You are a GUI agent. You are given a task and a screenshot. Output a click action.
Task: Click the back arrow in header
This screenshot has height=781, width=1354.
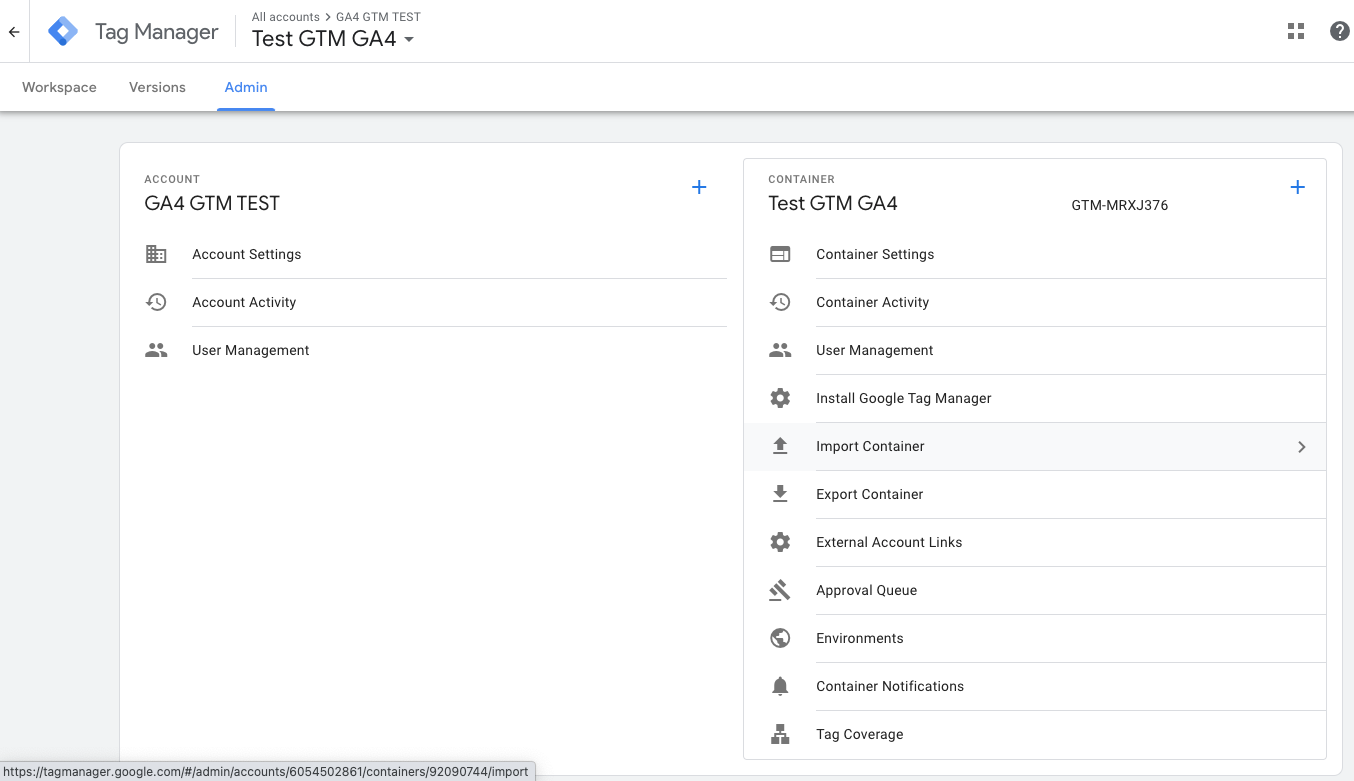(x=14, y=32)
